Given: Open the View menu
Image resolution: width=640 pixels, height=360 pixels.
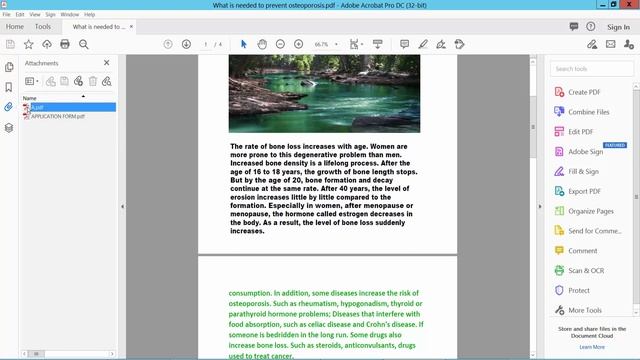Looking at the screenshot, I should tap(35, 14).
